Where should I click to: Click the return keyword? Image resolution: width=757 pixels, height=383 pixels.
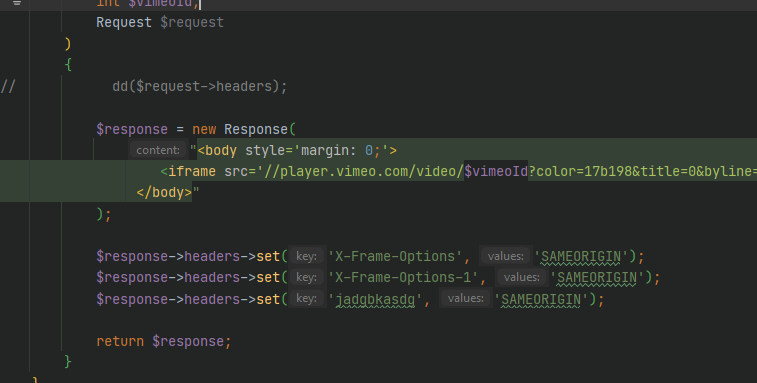(x=120, y=341)
